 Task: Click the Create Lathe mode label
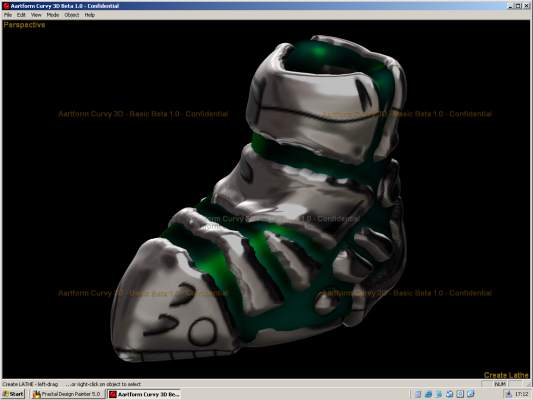point(506,375)
